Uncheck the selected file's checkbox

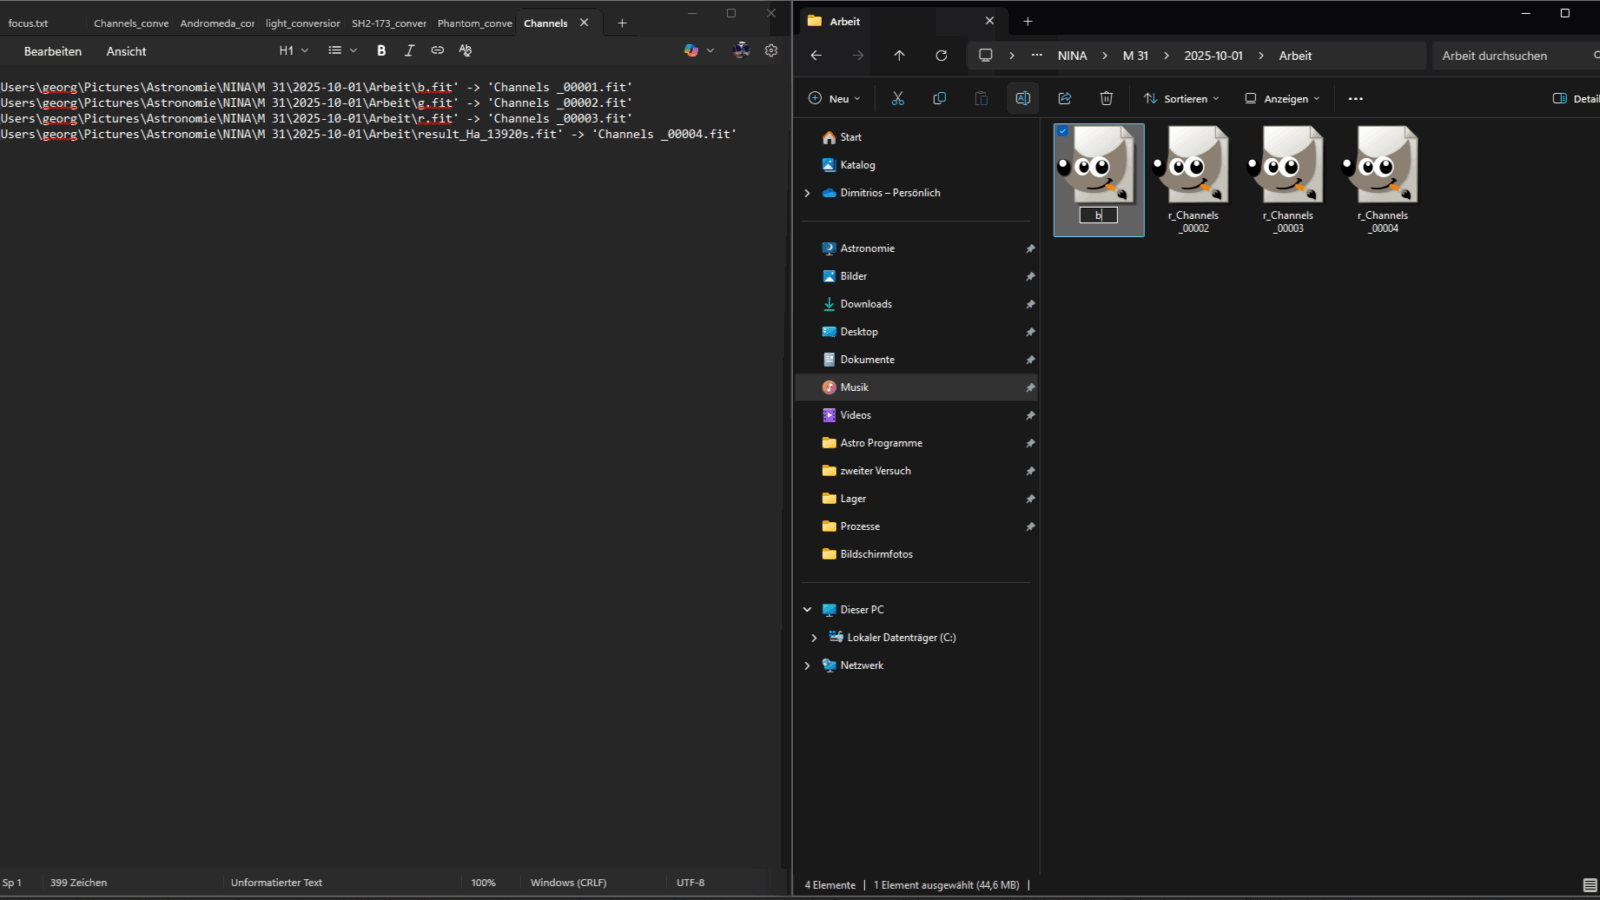(x=1063, y=131)
